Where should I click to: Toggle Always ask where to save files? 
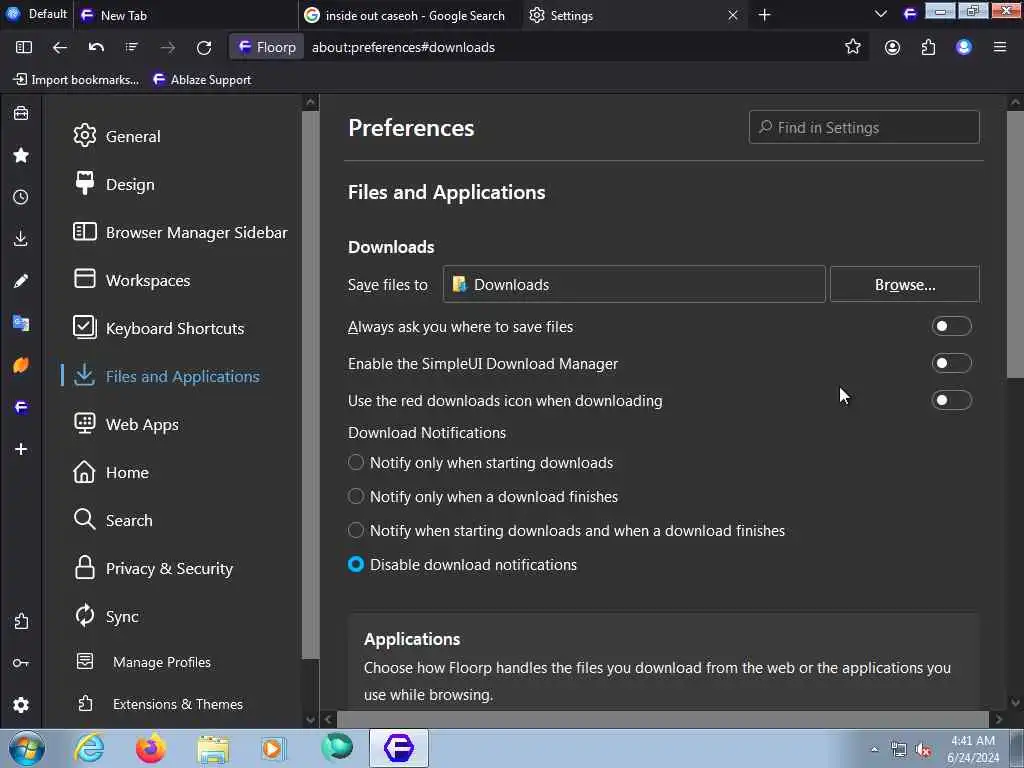(951, 326)
